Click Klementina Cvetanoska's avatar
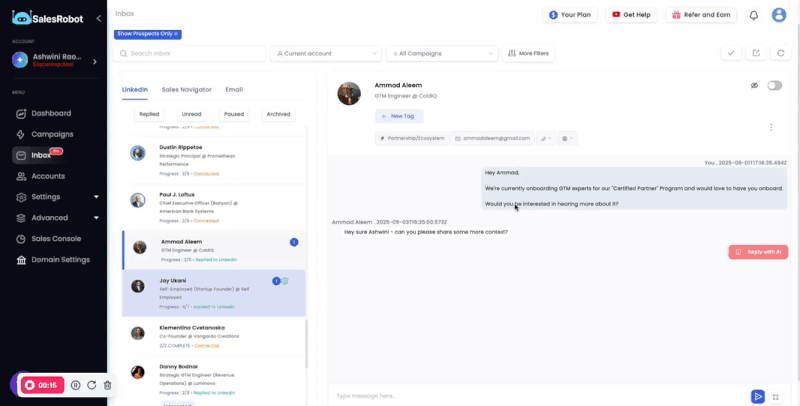 (x=138, y=333)
